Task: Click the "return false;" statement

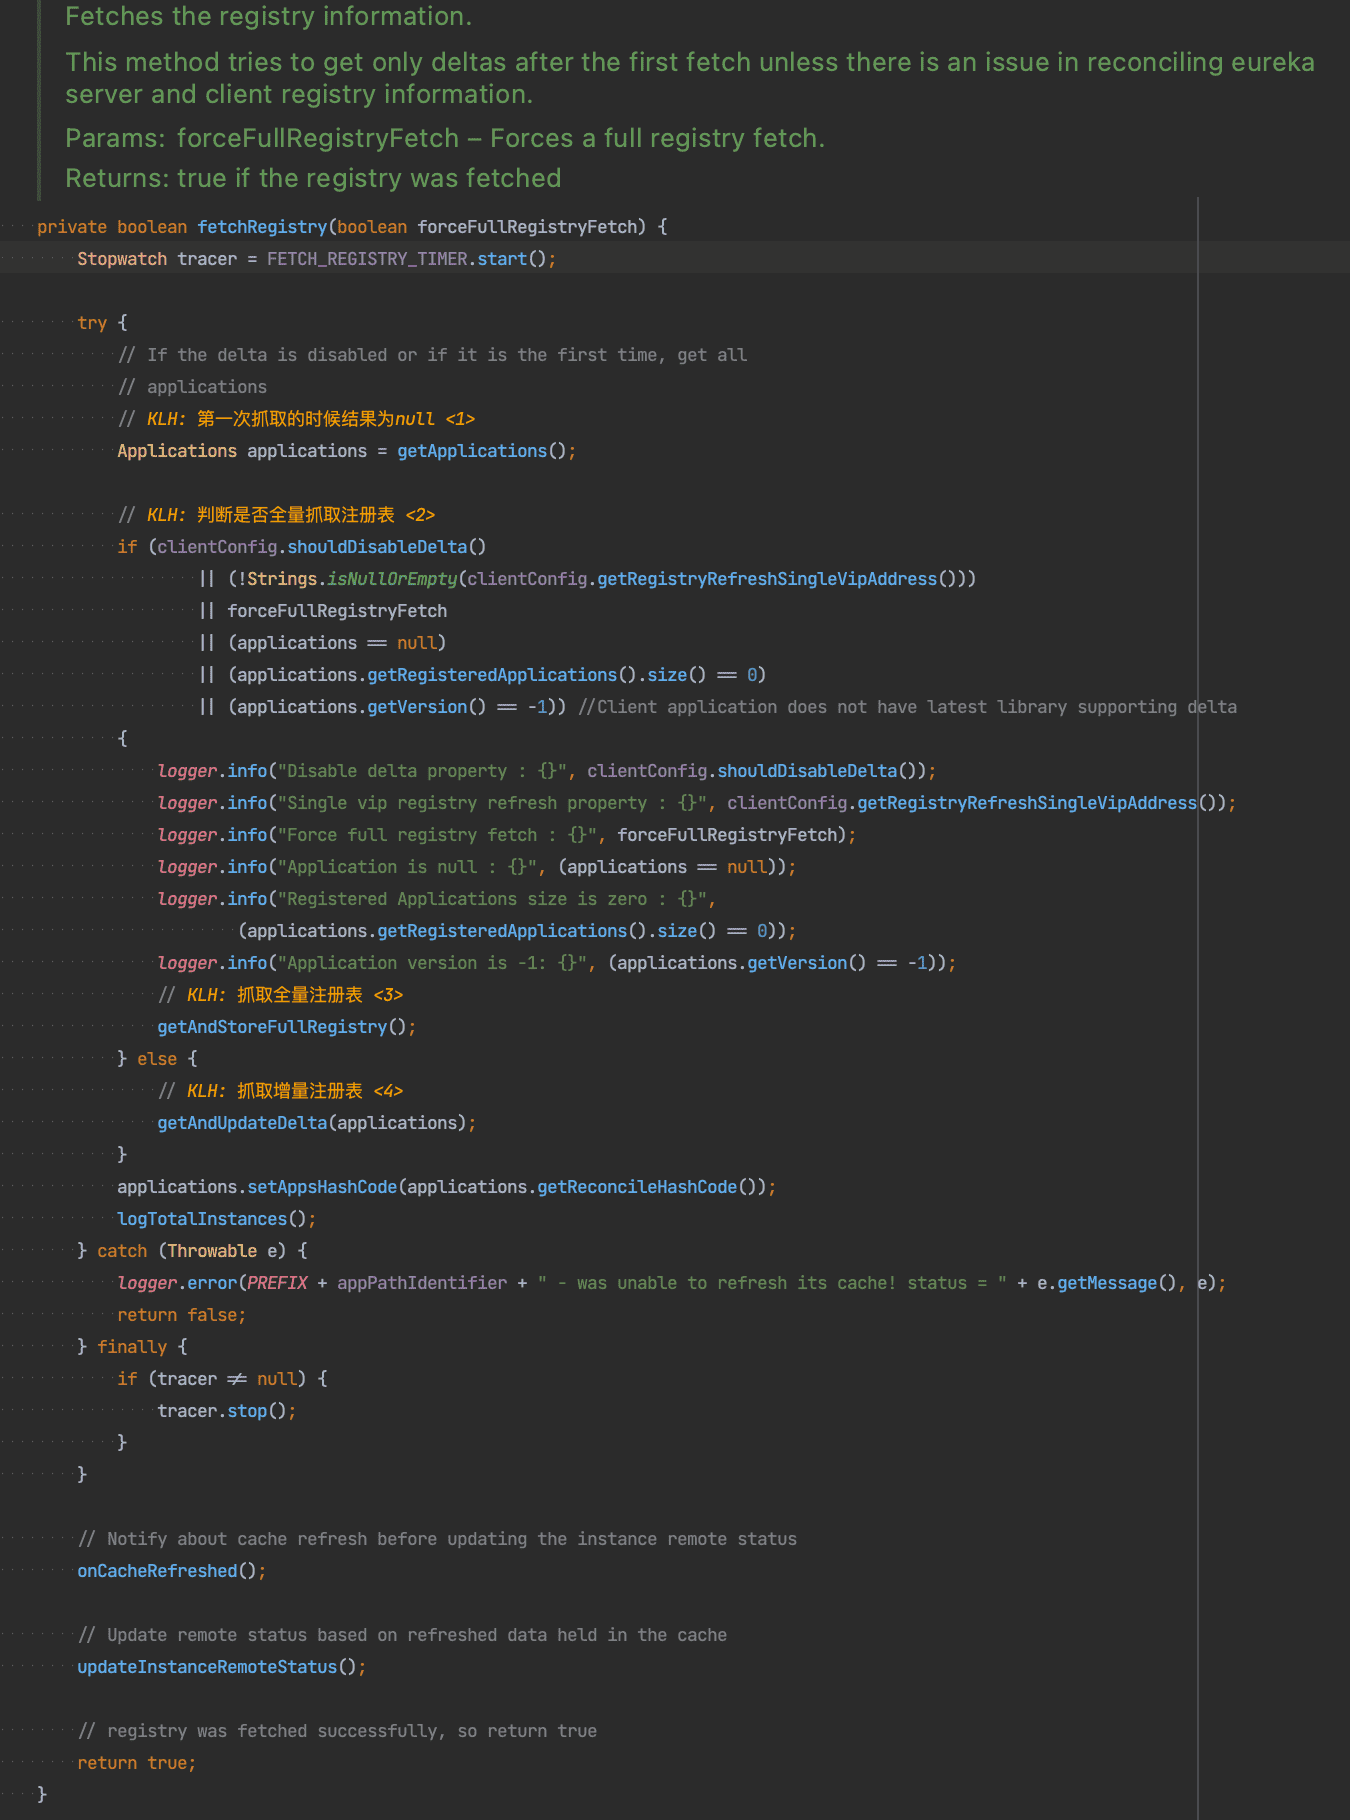Action: point(181,1315)
